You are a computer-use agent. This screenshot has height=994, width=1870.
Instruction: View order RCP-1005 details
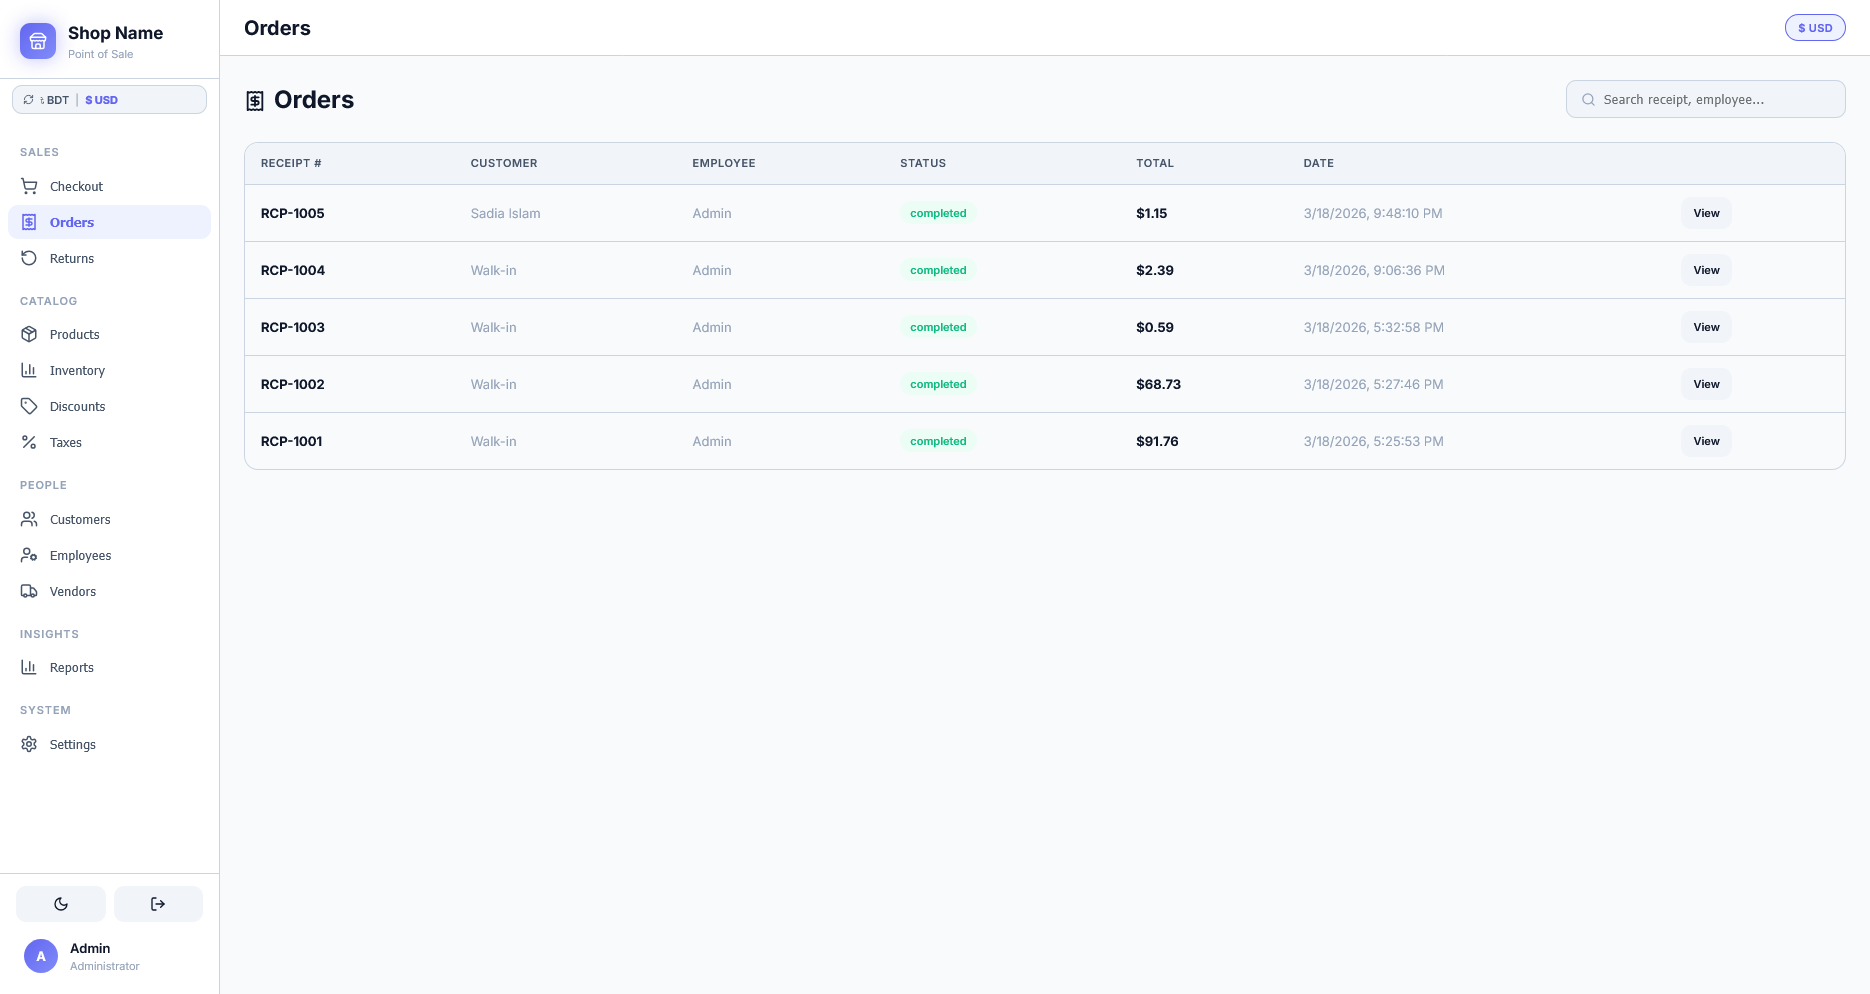pos(1706,214)
